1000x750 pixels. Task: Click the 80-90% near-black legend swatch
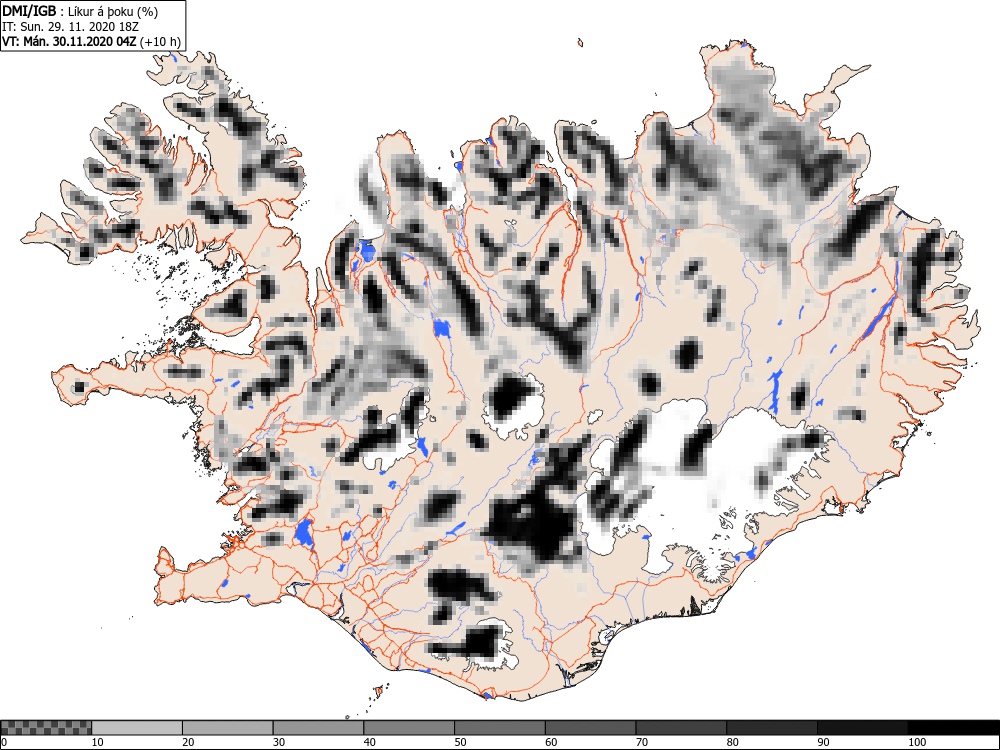tap(771, 728)
